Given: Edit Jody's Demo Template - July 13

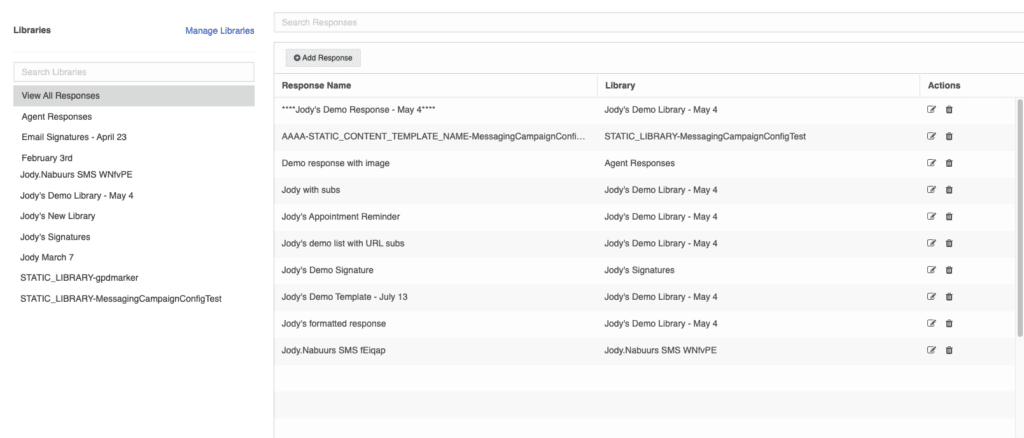Looking at the screenshot, I should point(932,296).
